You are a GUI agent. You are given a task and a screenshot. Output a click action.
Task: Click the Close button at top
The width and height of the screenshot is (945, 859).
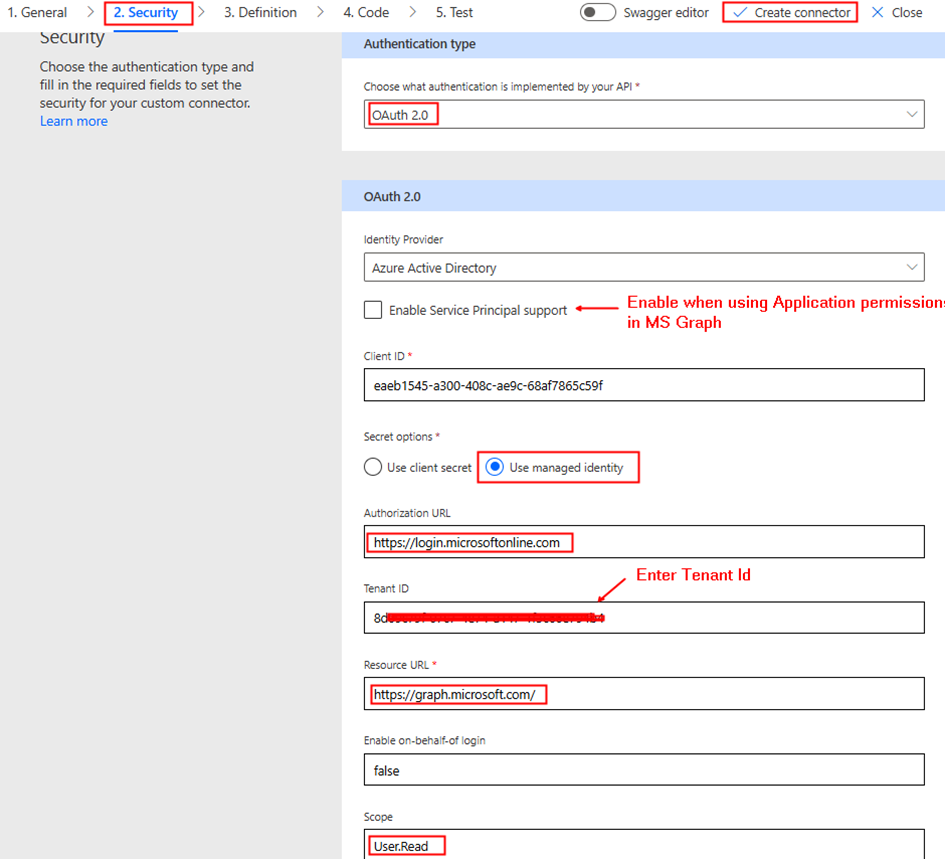(897, 13)
